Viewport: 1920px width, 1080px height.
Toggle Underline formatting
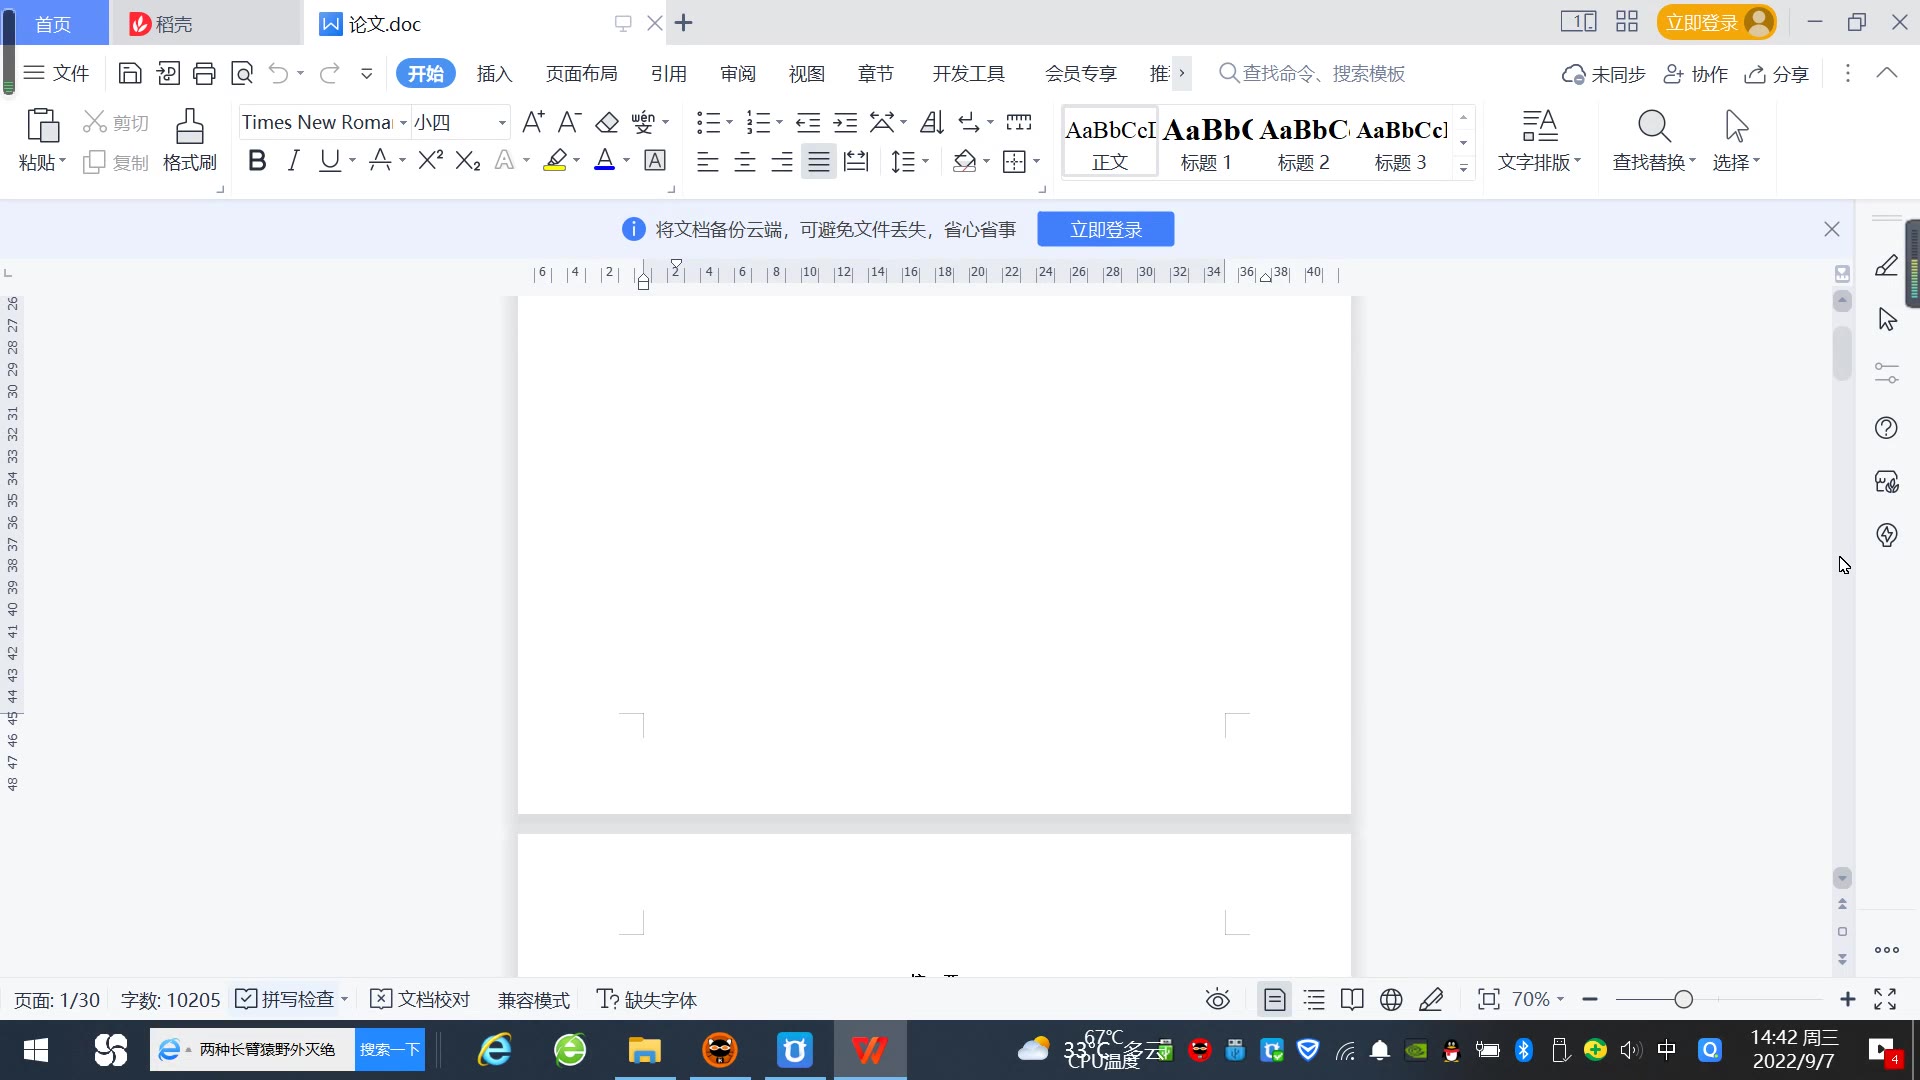[x=329, y=160]
